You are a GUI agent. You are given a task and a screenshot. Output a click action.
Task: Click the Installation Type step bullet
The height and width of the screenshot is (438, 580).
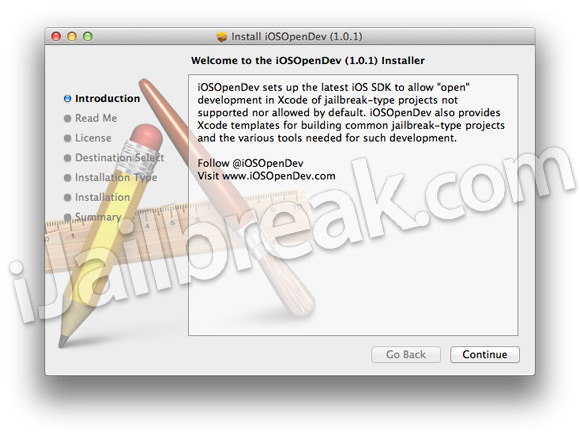(x=67, y=178)
